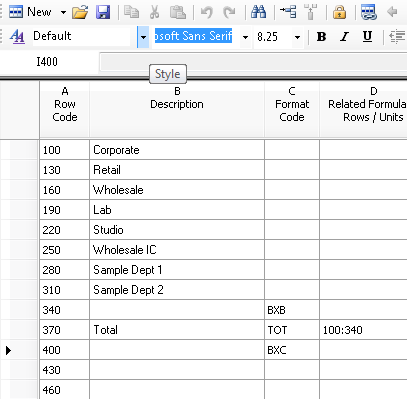The width and height of the screenshot is (407, 399).
Task: Click the Undo arrow icon
Action: click(x=207, y=12)
